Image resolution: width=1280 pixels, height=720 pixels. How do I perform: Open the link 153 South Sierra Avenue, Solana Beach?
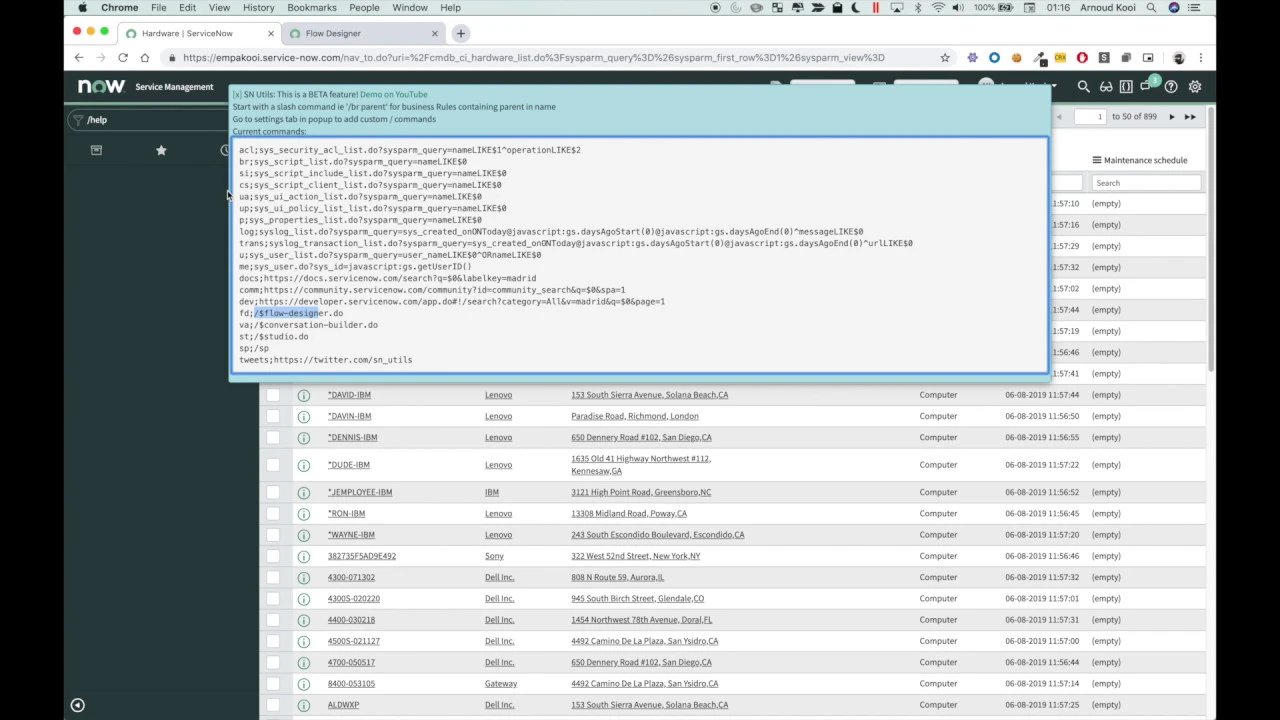pos(649,394)
